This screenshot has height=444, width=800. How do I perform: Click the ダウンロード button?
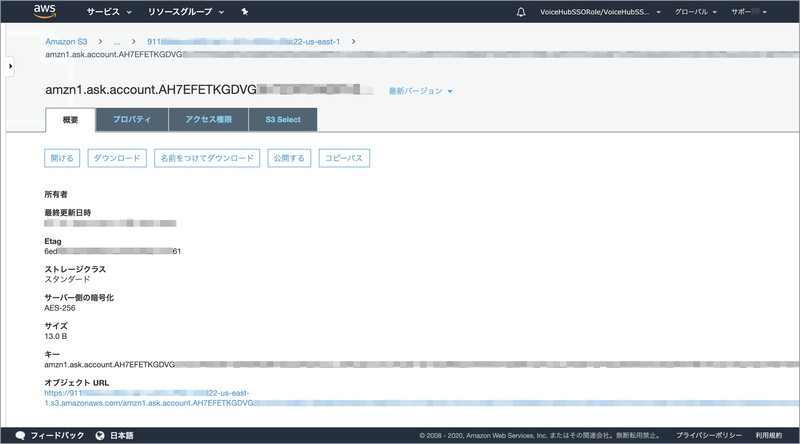(117, 158)
